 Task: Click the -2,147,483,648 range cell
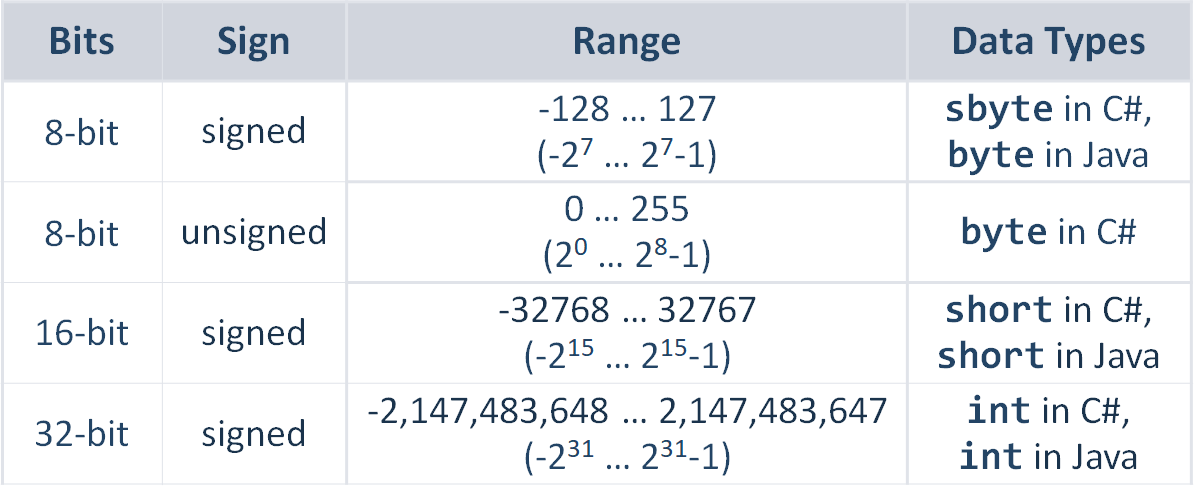(x=626, y=434)
